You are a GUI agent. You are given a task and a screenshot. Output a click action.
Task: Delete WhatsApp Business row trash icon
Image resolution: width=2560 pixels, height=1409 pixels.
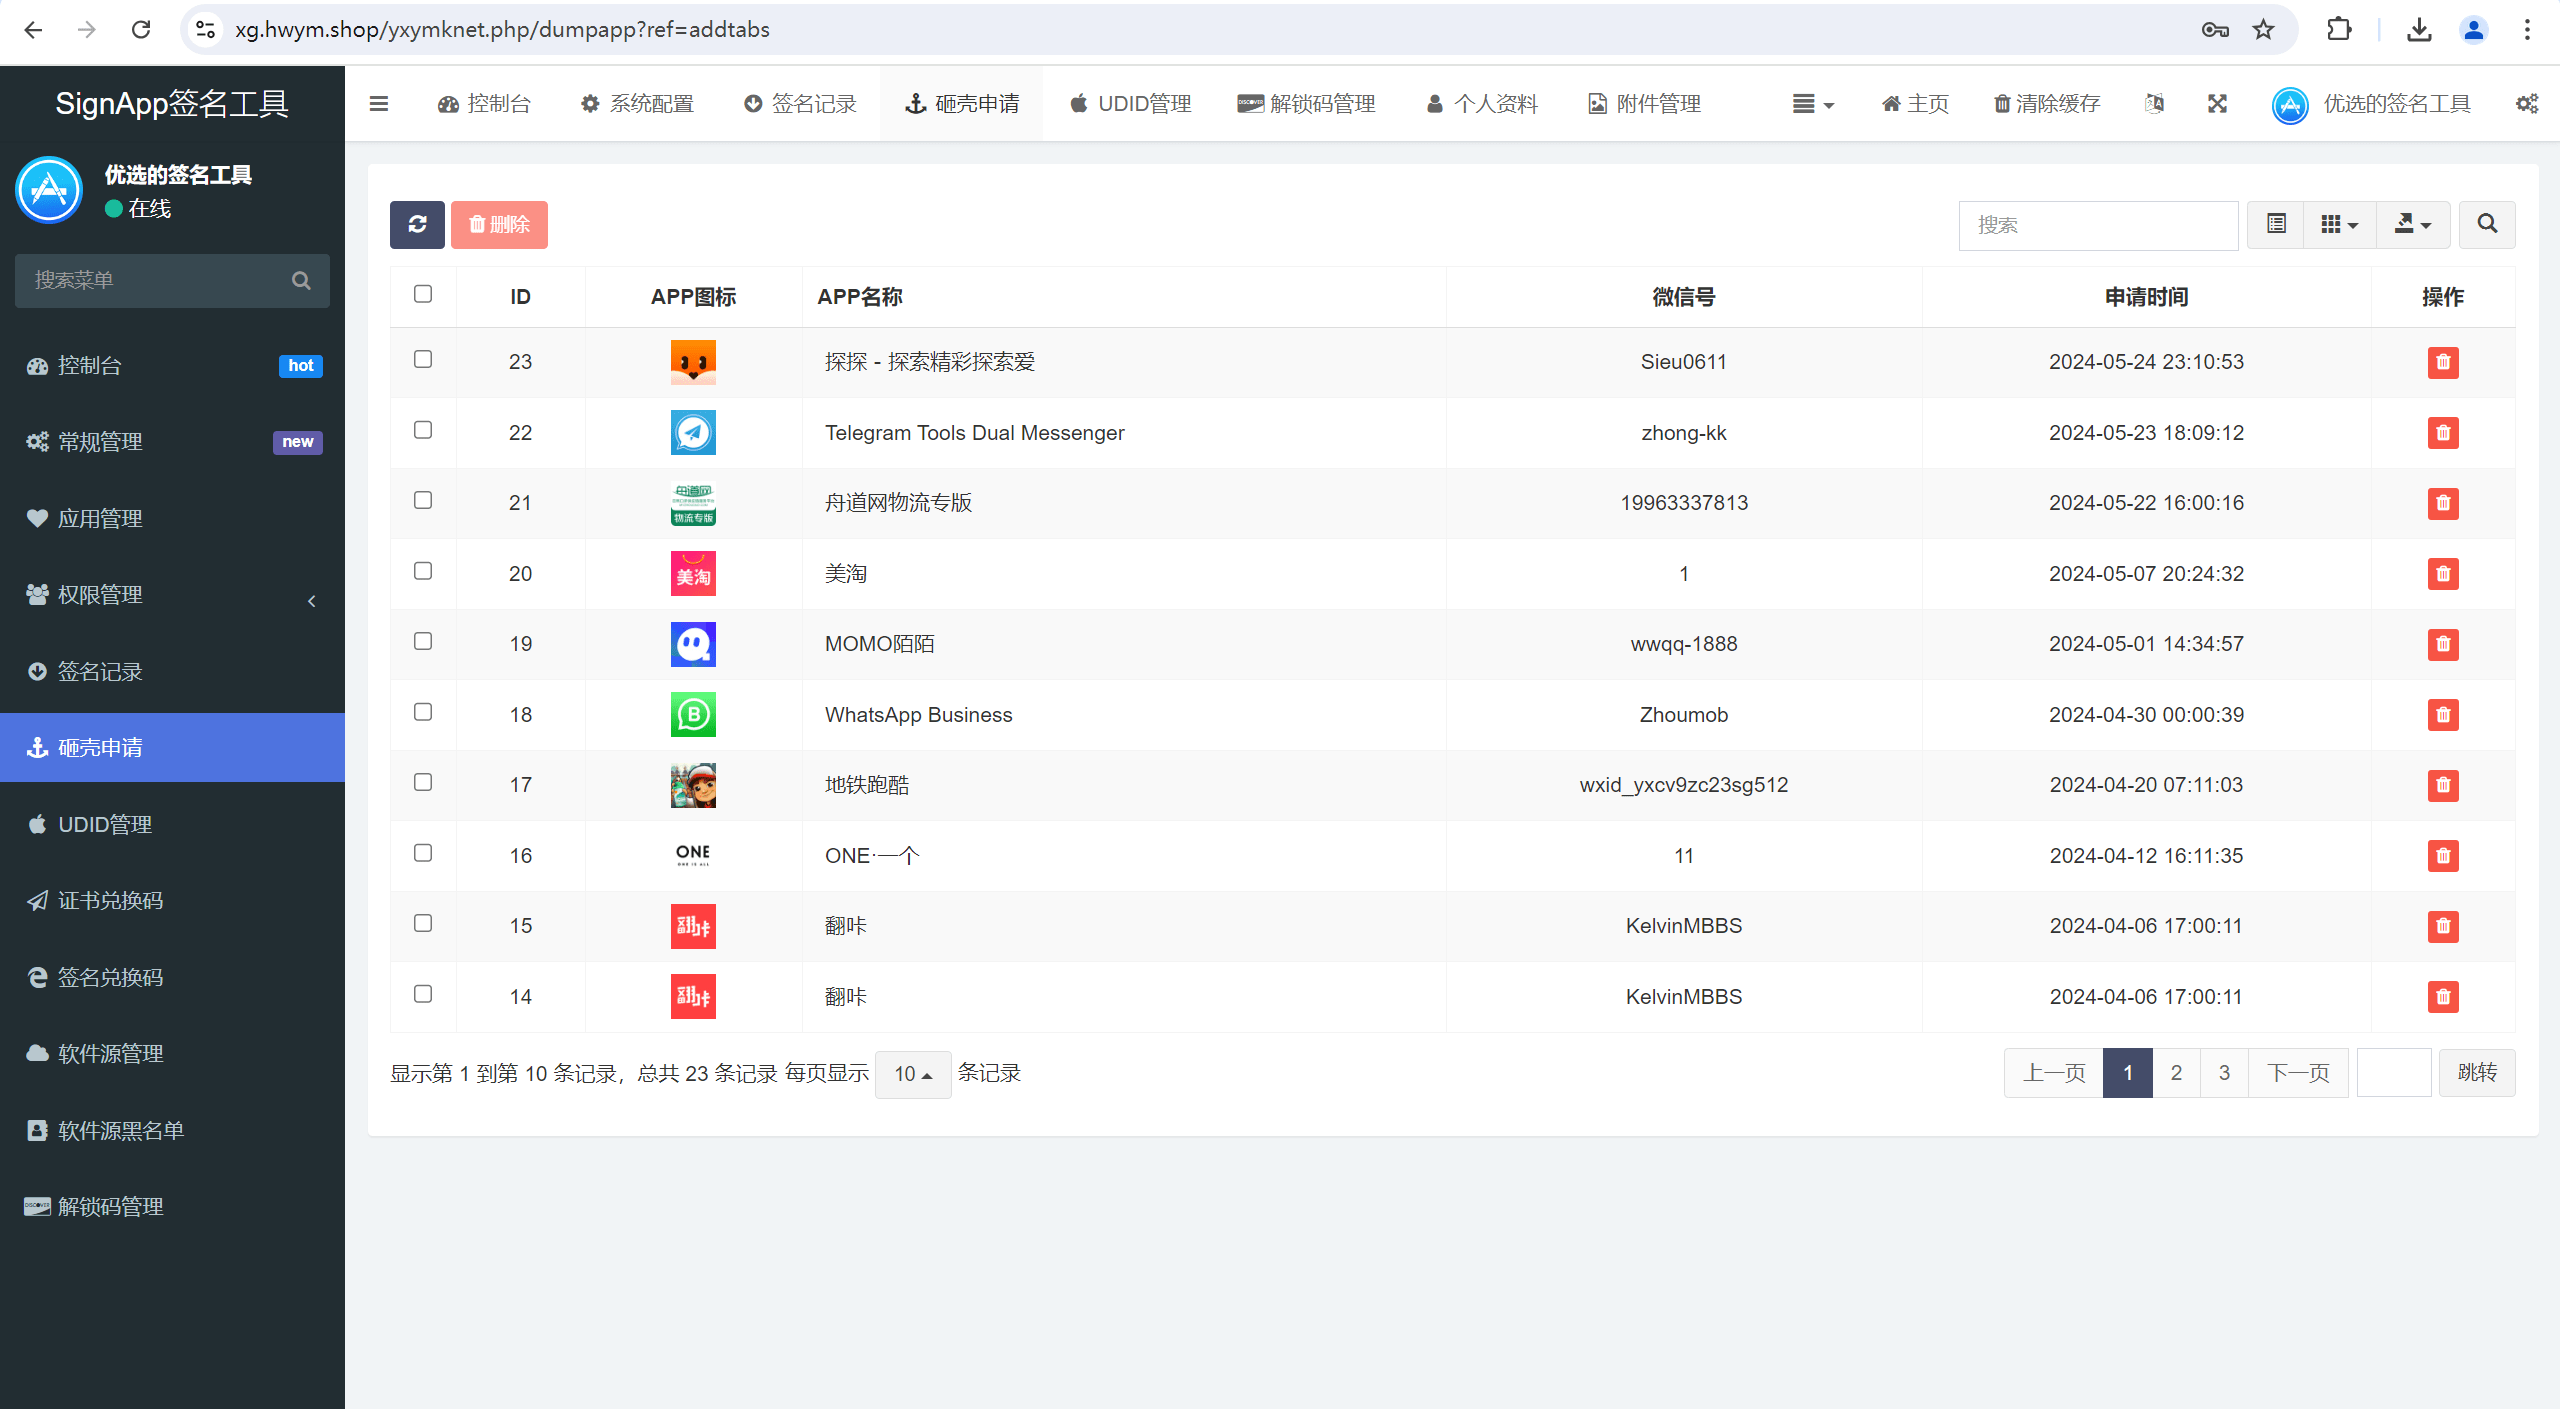pyautogui.click(x=2442, y=715)
